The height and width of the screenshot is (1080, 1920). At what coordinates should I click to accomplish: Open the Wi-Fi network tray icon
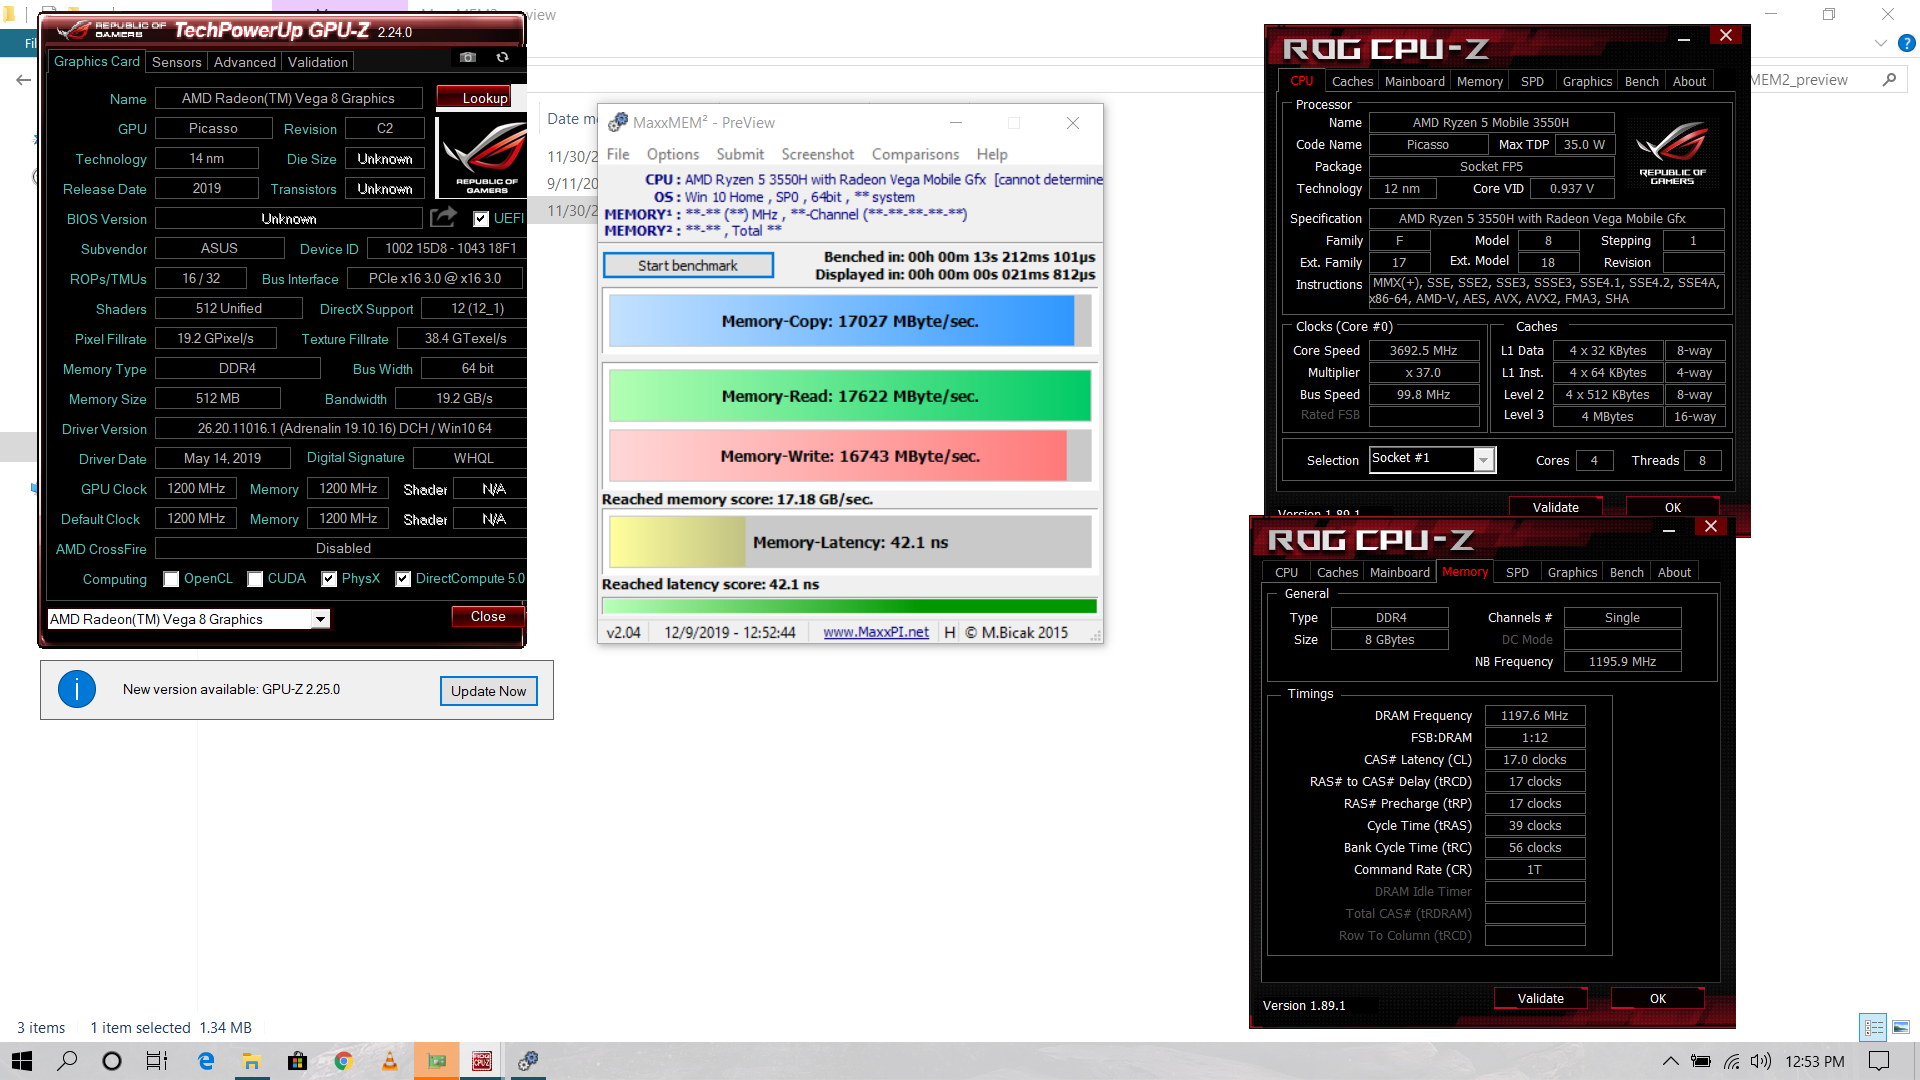(1731, 1061)
